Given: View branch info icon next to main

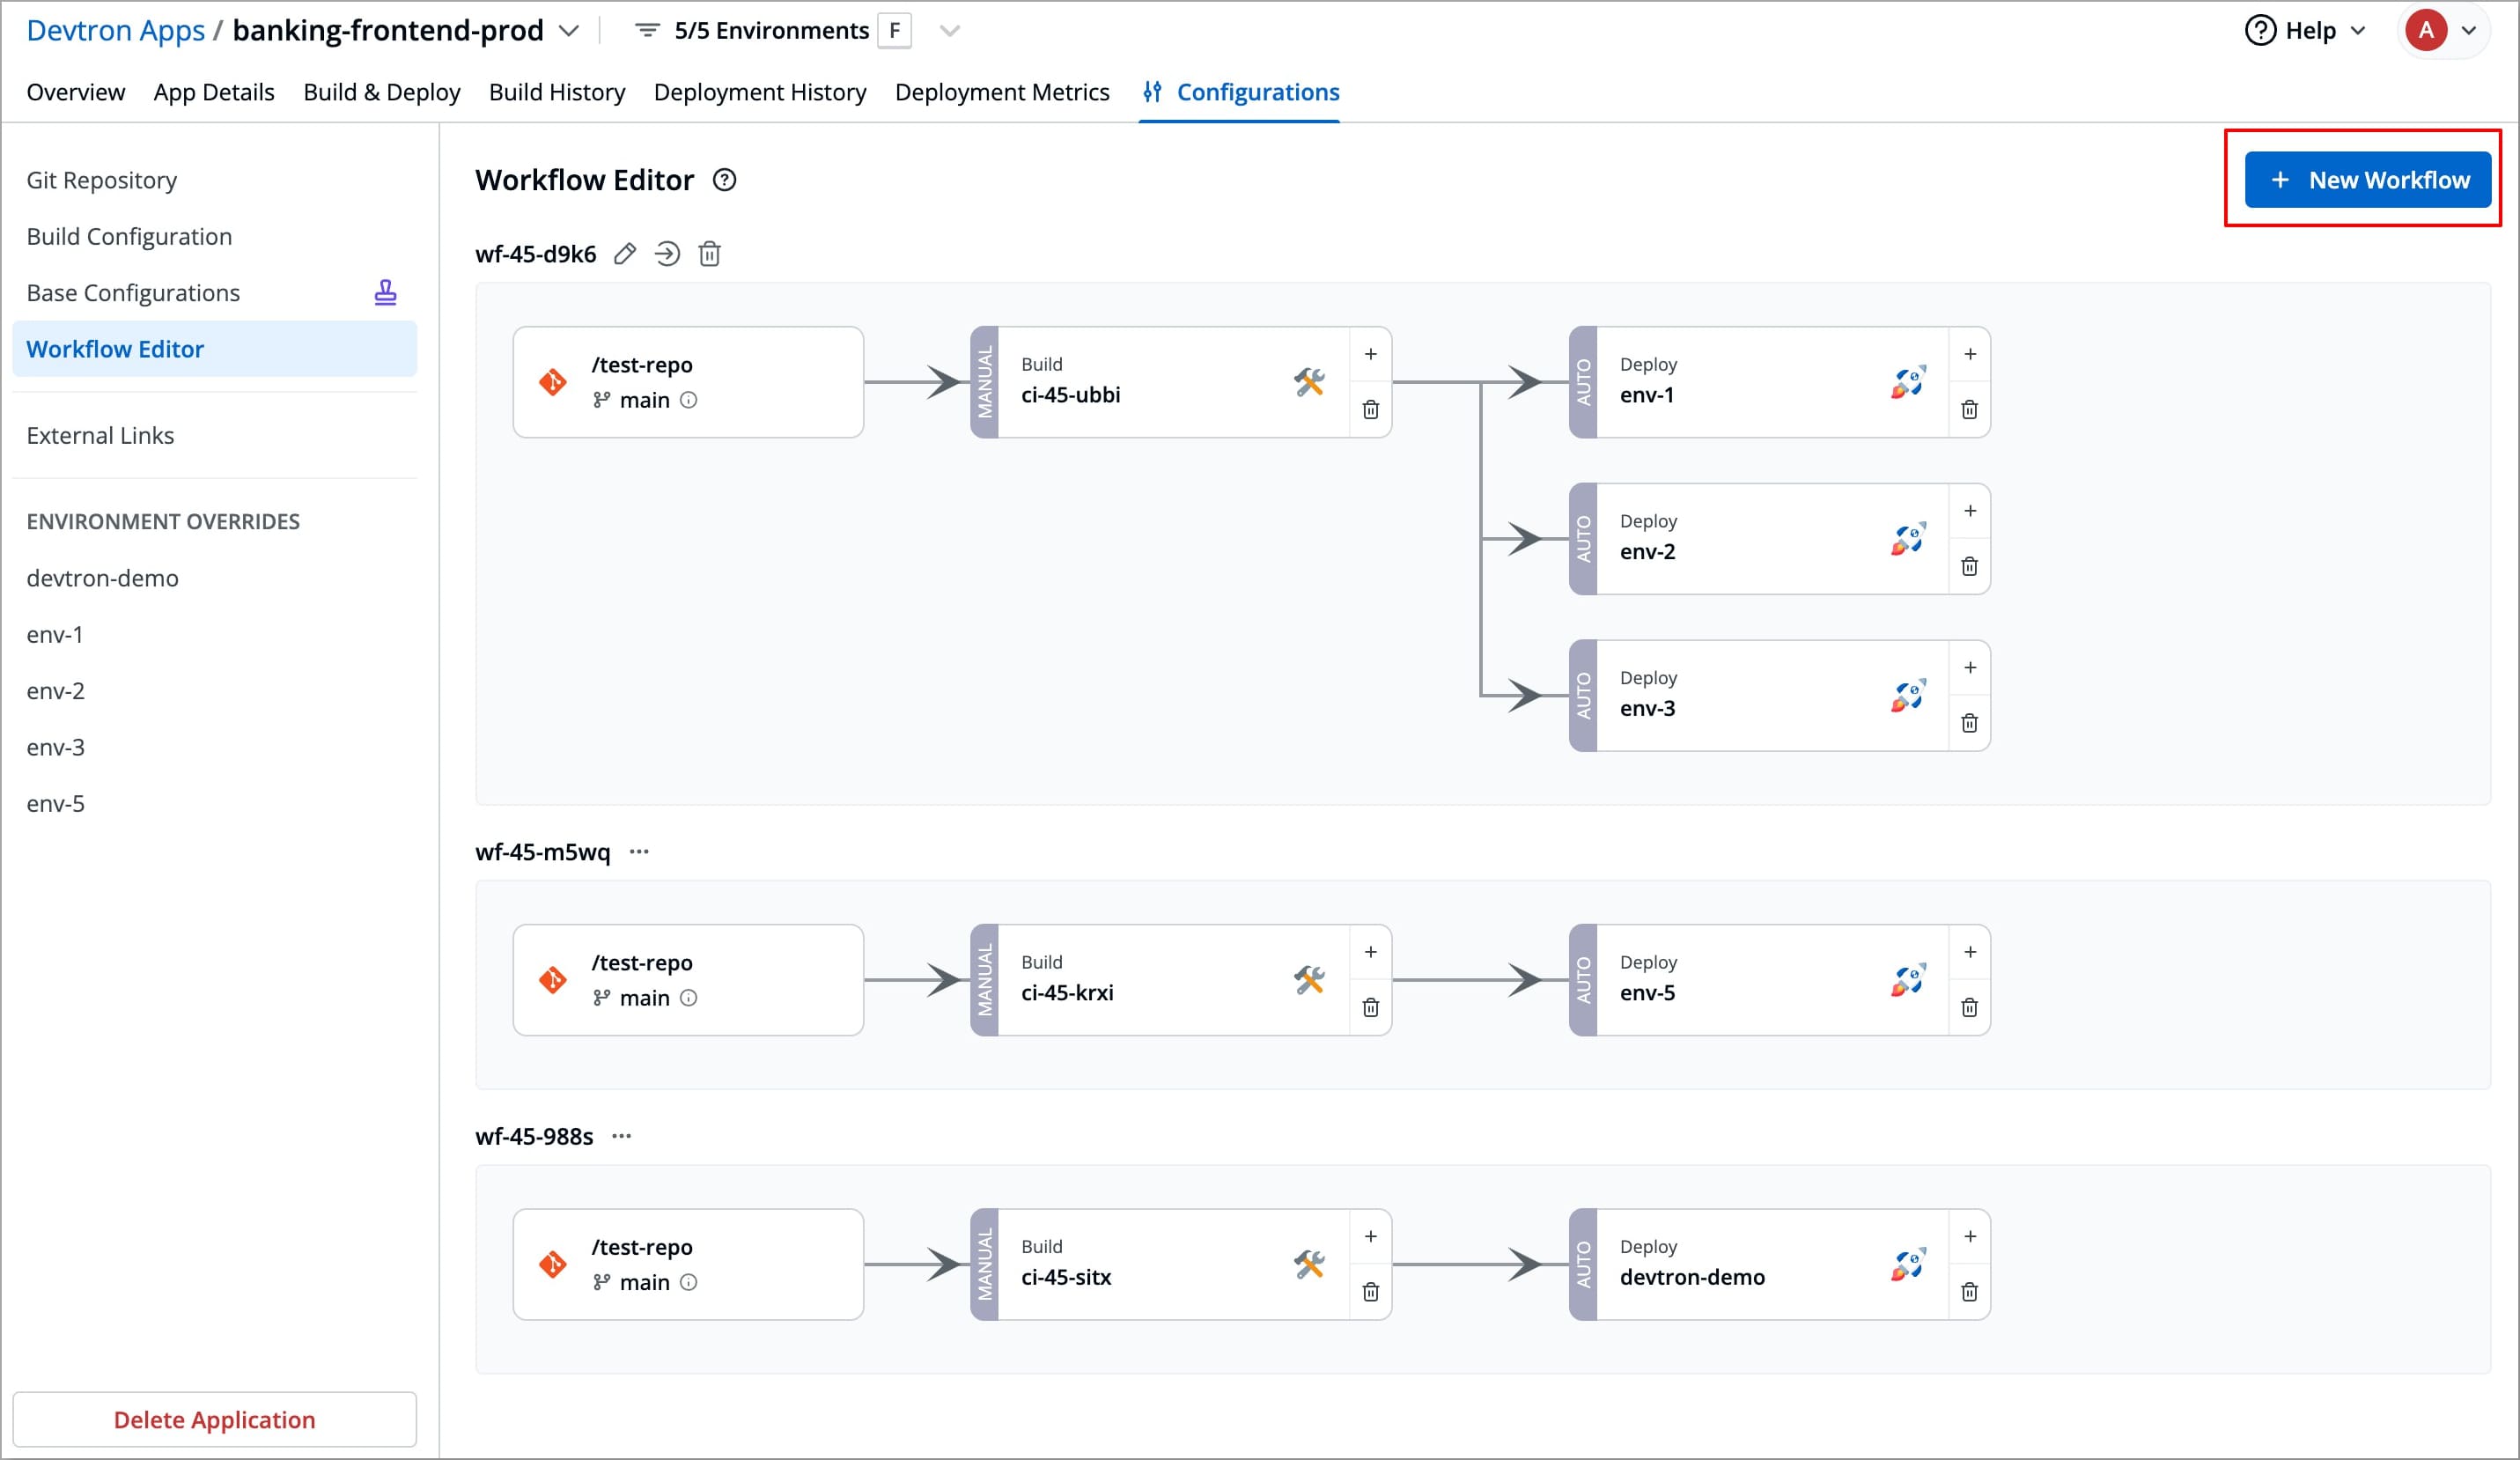Looking at the screenshot, I should (689, 399).
